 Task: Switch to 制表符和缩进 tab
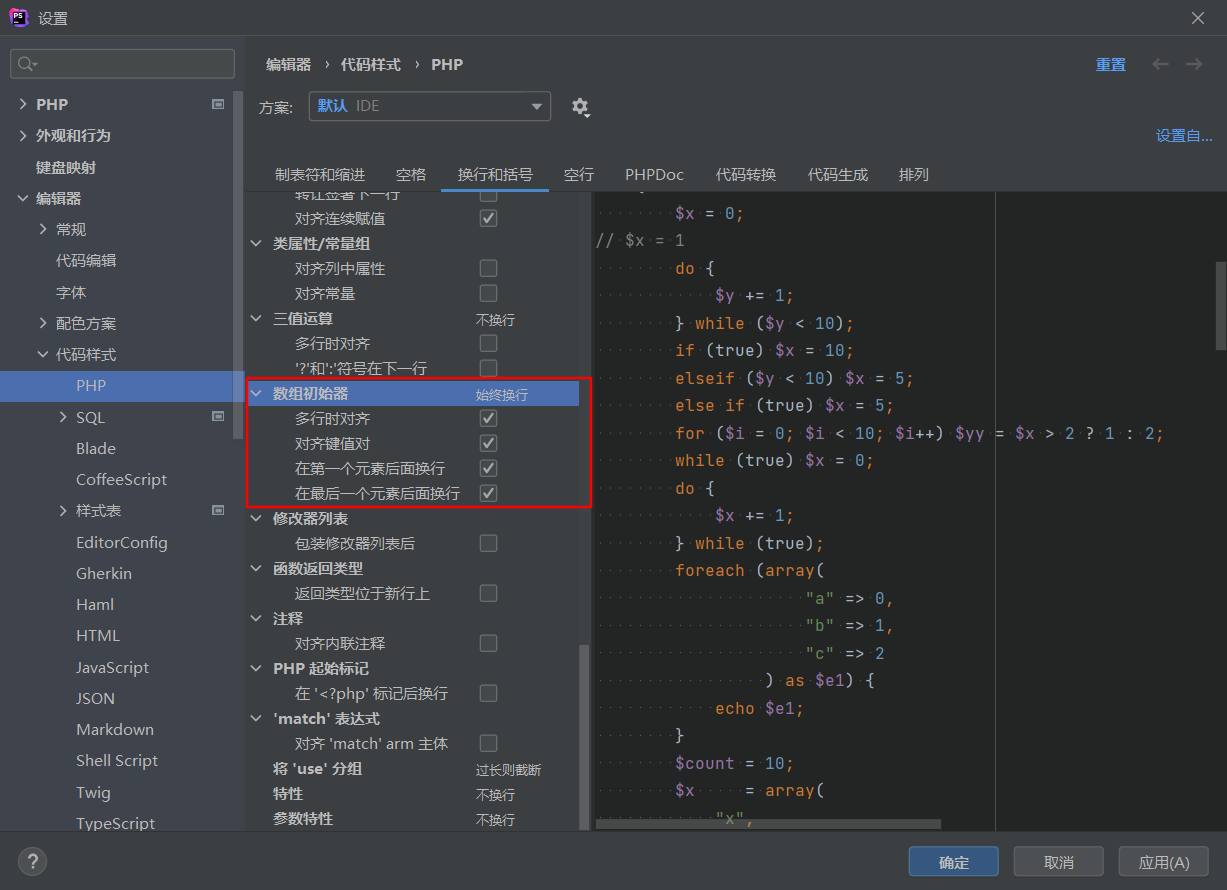320,174
